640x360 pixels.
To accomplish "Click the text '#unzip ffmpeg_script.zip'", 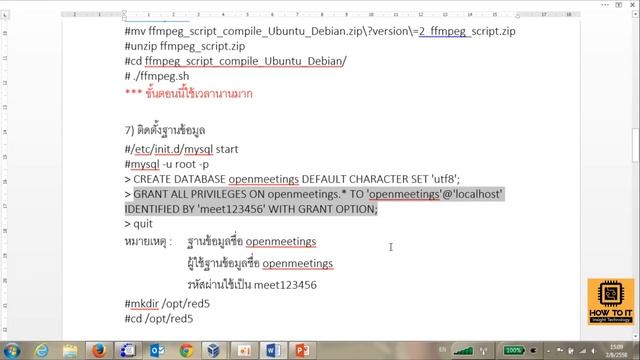I will coord(185,46).
